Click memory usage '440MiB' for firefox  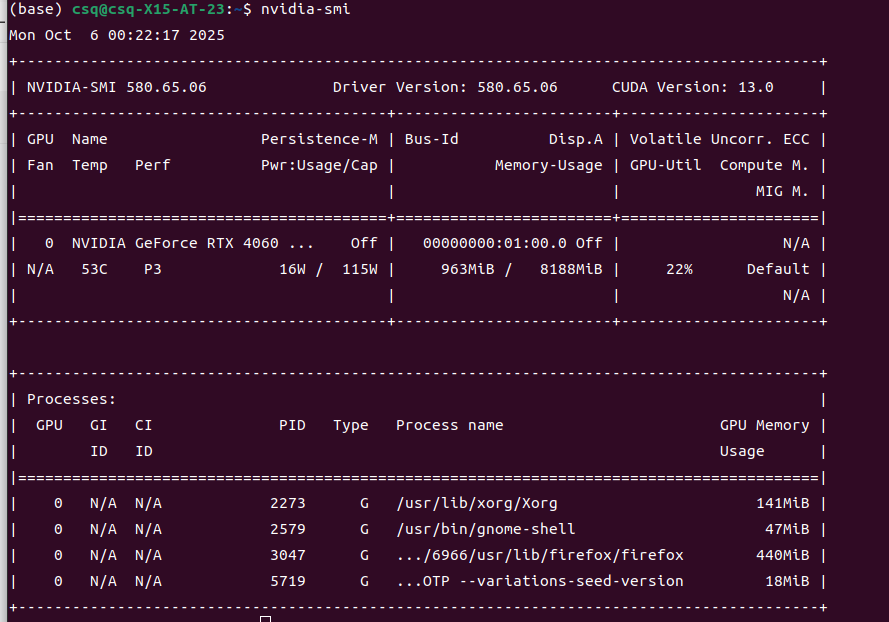(782, 556)
